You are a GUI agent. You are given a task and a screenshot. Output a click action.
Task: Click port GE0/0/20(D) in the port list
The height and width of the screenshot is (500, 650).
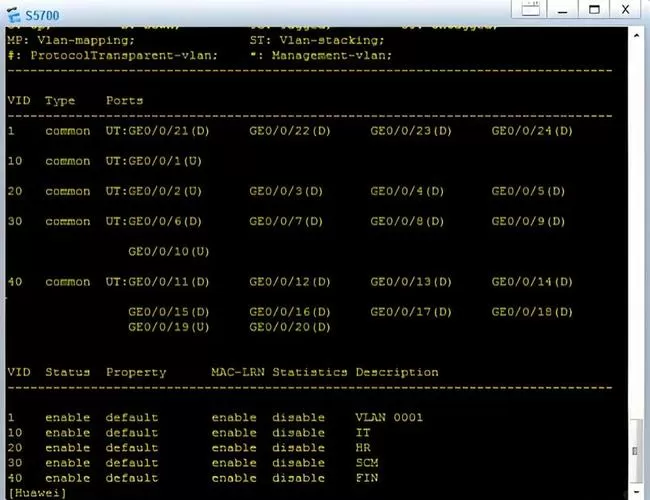point(286,326)
